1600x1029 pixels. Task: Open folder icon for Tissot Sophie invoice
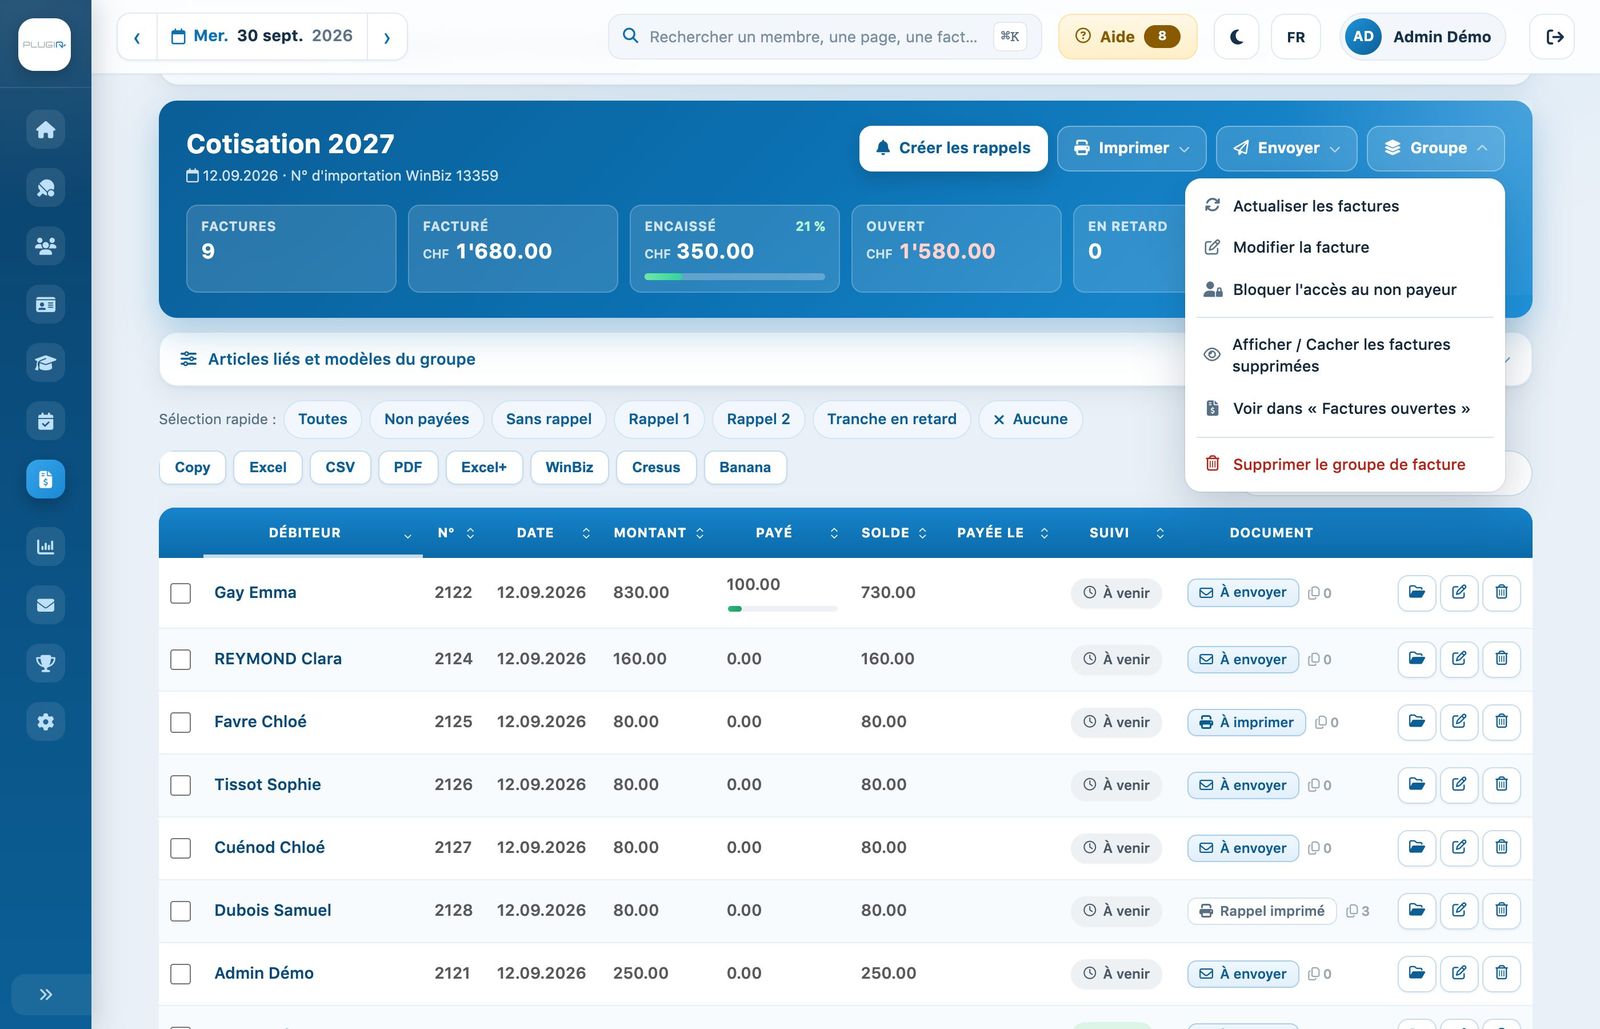click(x=1417, y=785)
